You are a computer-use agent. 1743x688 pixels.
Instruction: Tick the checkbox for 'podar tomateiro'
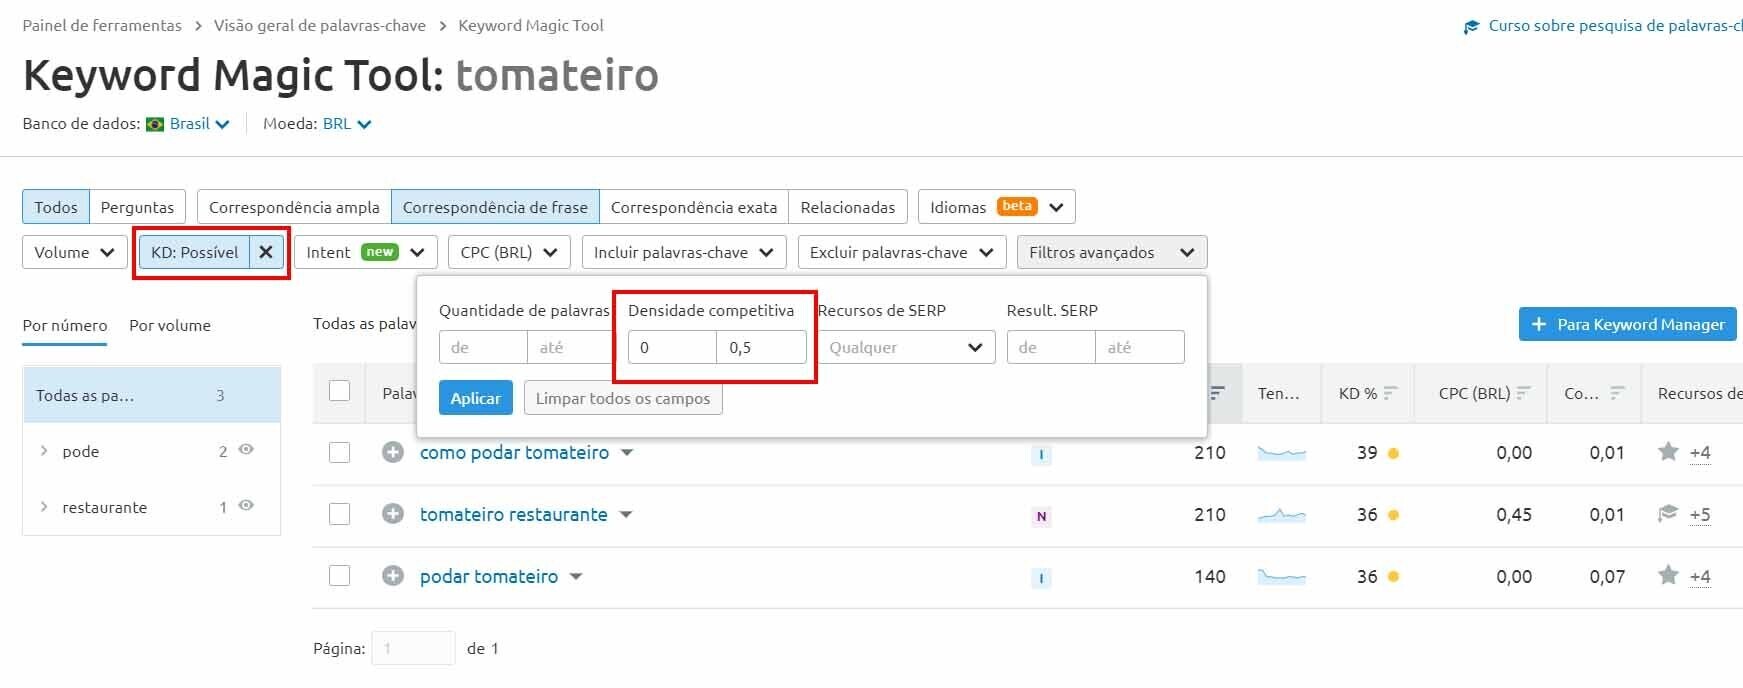(x=340, y=576)
